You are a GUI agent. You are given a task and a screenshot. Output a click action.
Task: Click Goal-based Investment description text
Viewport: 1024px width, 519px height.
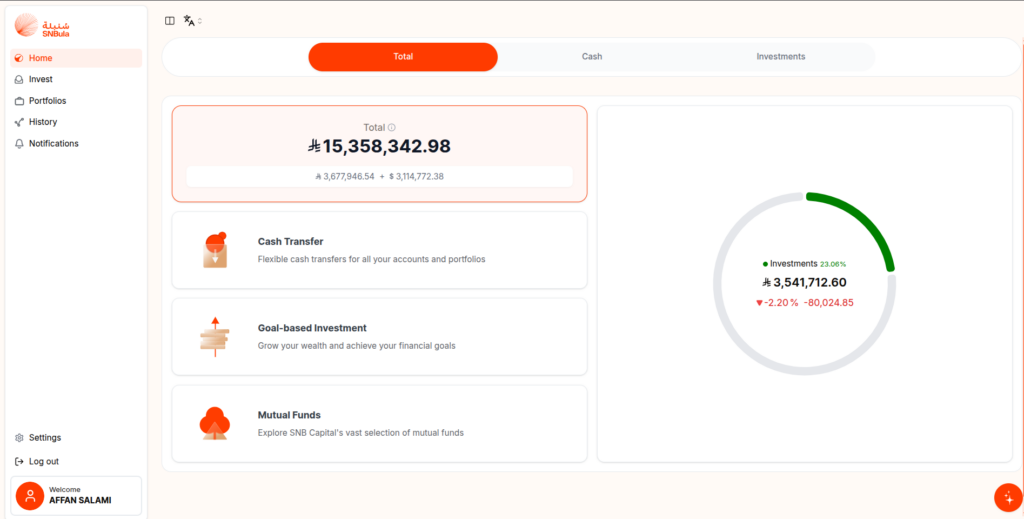tap(357, 346)
